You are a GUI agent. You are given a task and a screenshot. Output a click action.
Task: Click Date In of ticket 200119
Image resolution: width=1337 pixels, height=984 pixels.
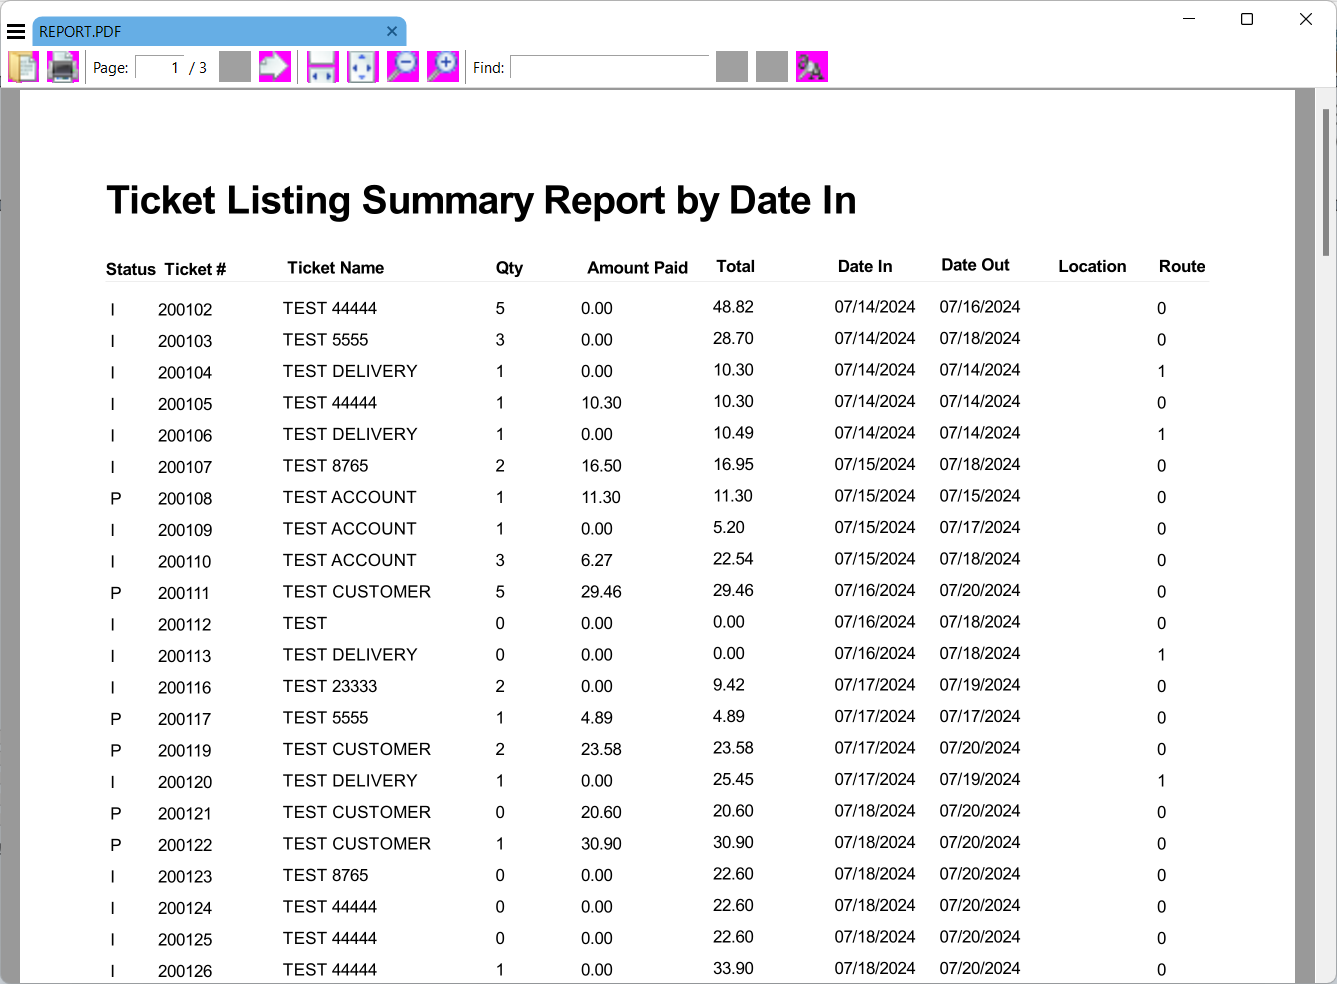pos(875,748)
